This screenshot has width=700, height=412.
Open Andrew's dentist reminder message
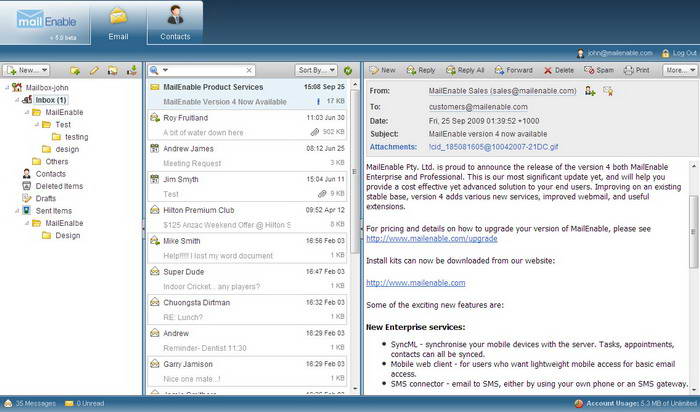click(x=247, y=341)
